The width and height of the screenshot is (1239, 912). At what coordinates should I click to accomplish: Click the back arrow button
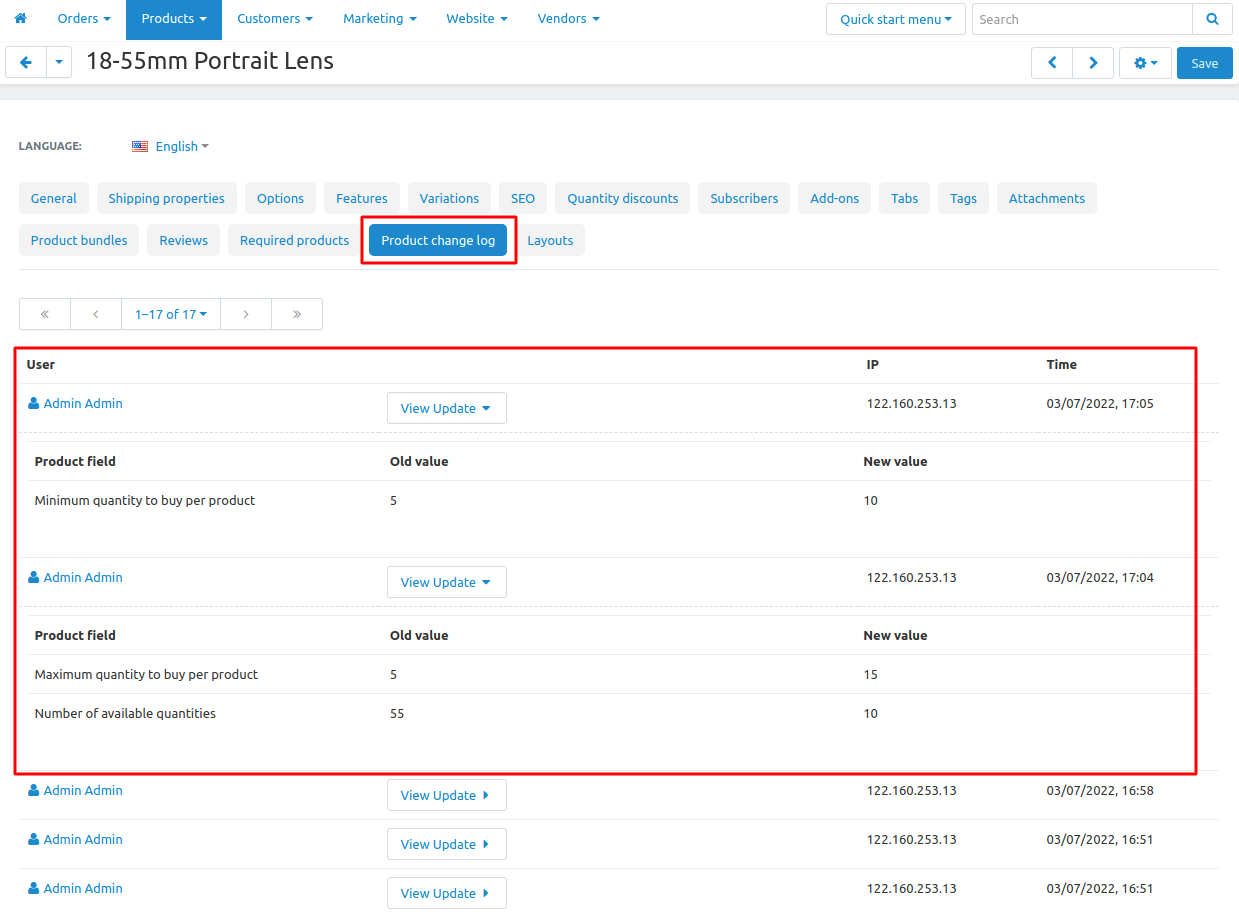tap(26, 62)
